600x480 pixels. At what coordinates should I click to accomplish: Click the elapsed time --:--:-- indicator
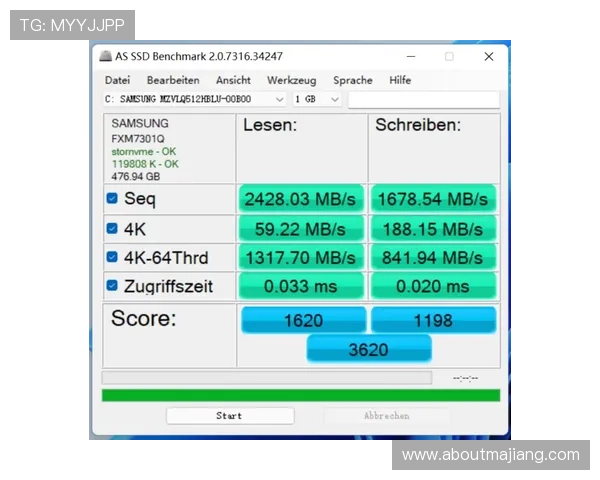coord(465,378)
